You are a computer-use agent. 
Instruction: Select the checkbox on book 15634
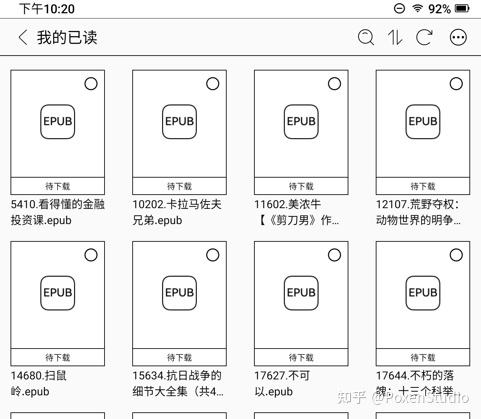(x=213, y=255)
